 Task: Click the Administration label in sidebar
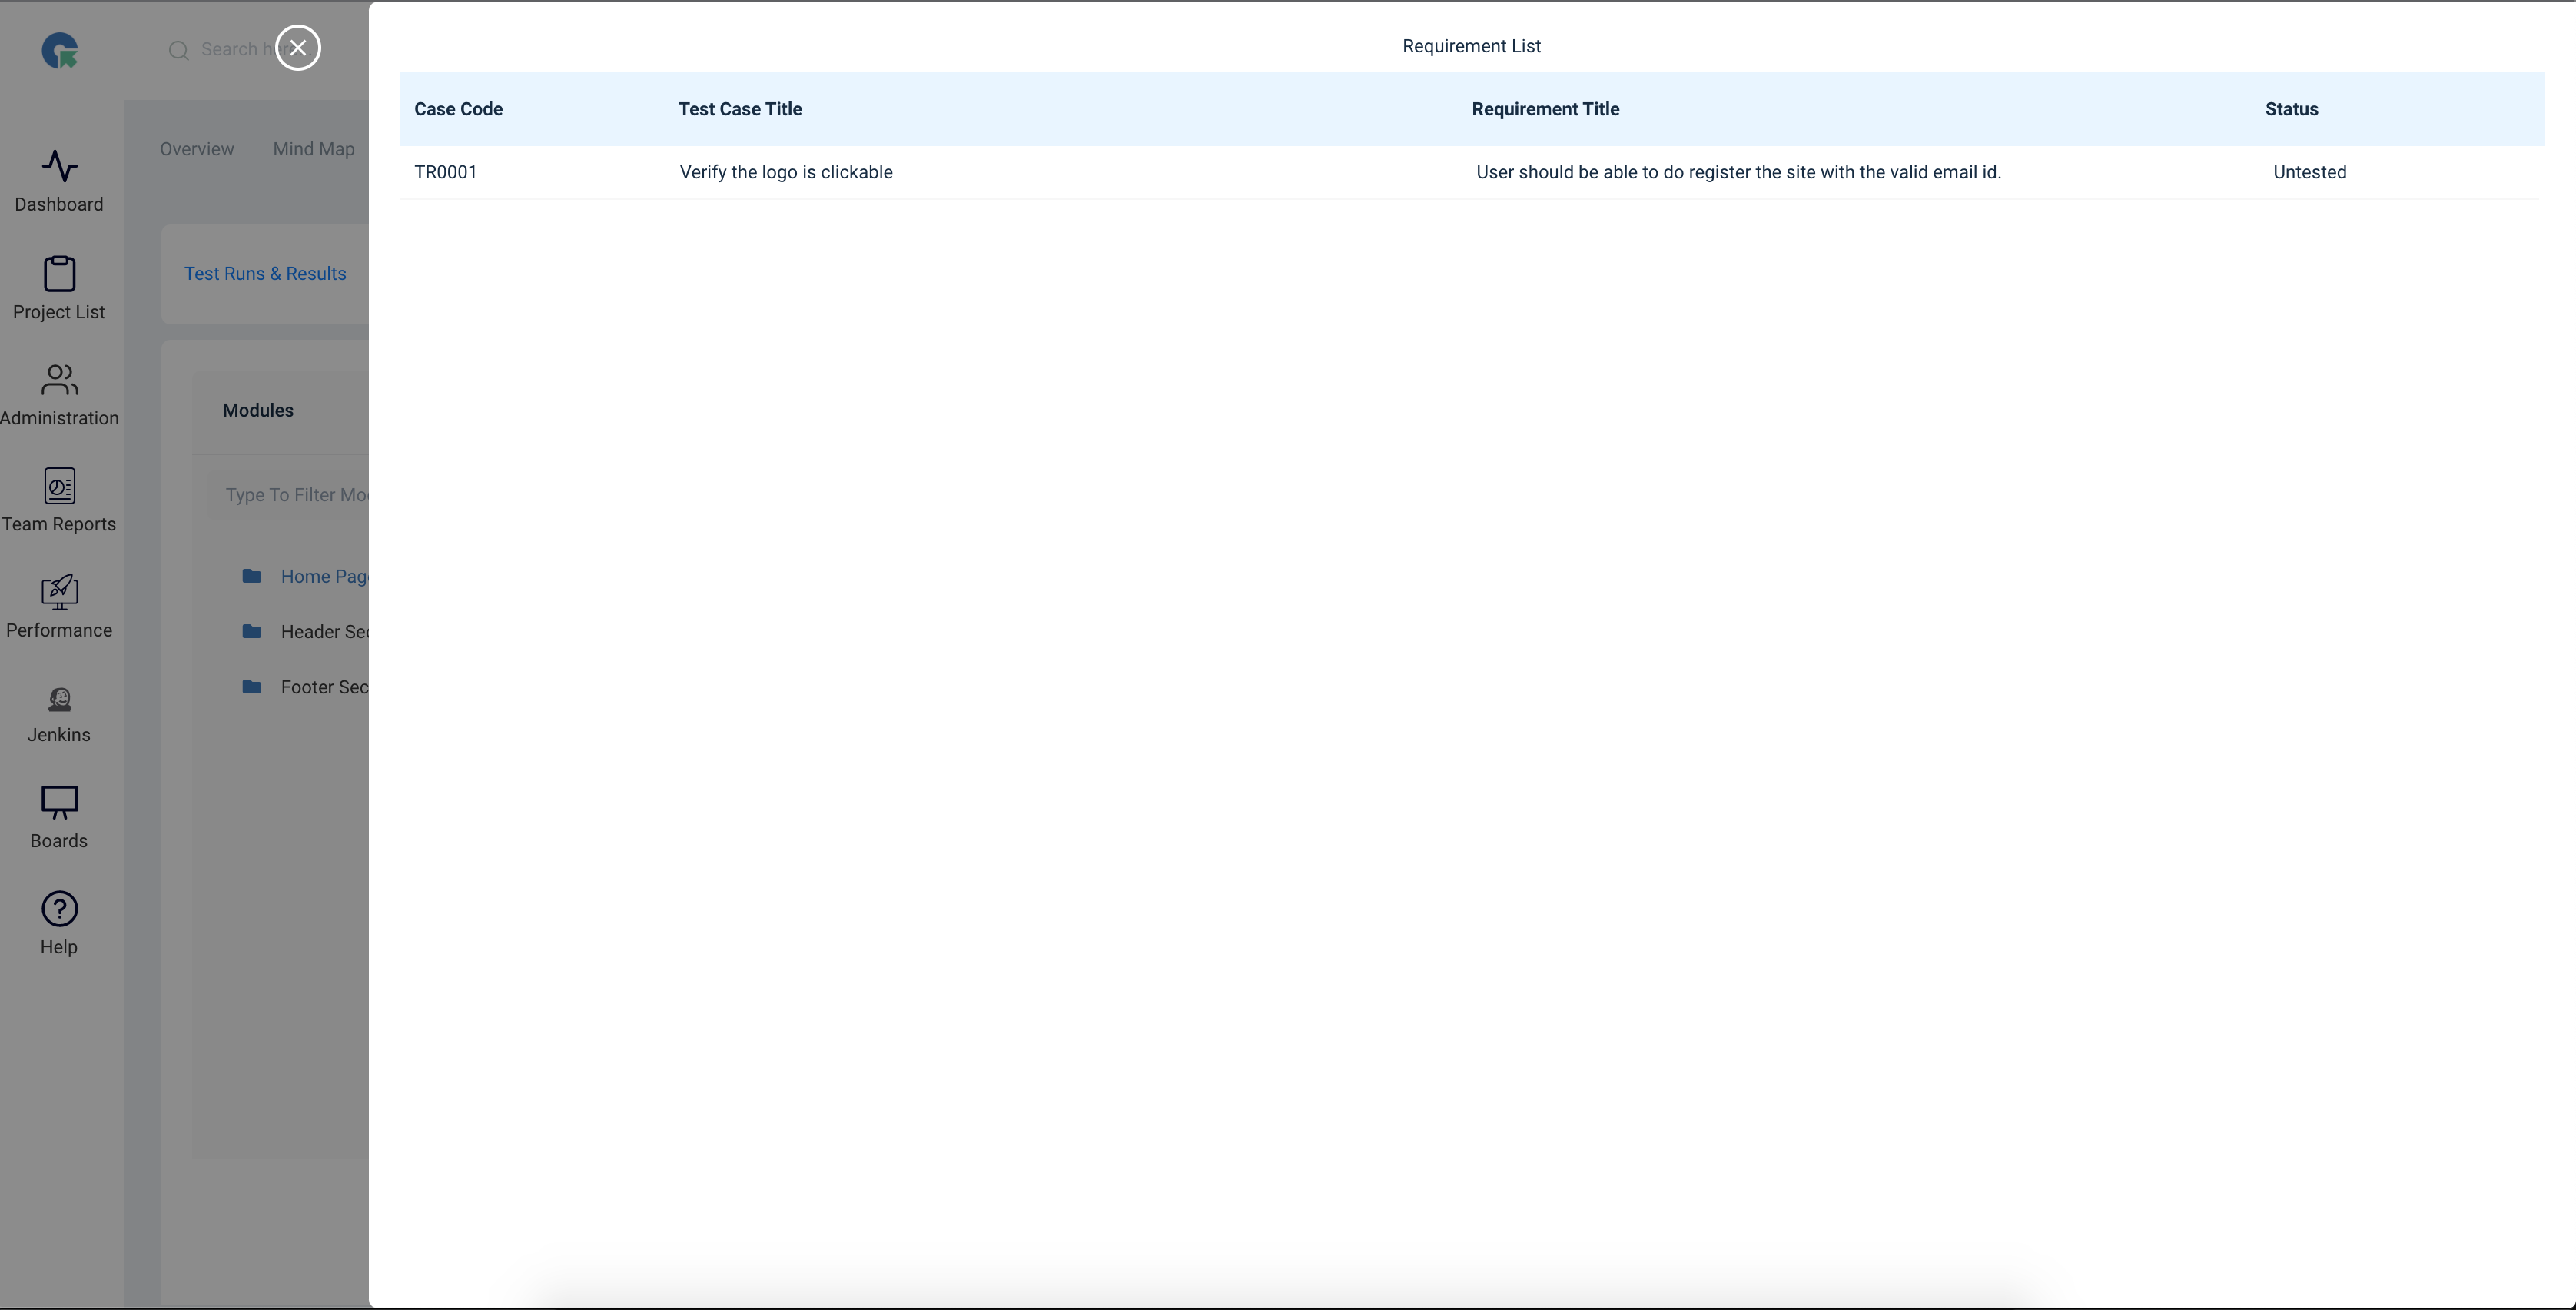[x=59, y=418]
